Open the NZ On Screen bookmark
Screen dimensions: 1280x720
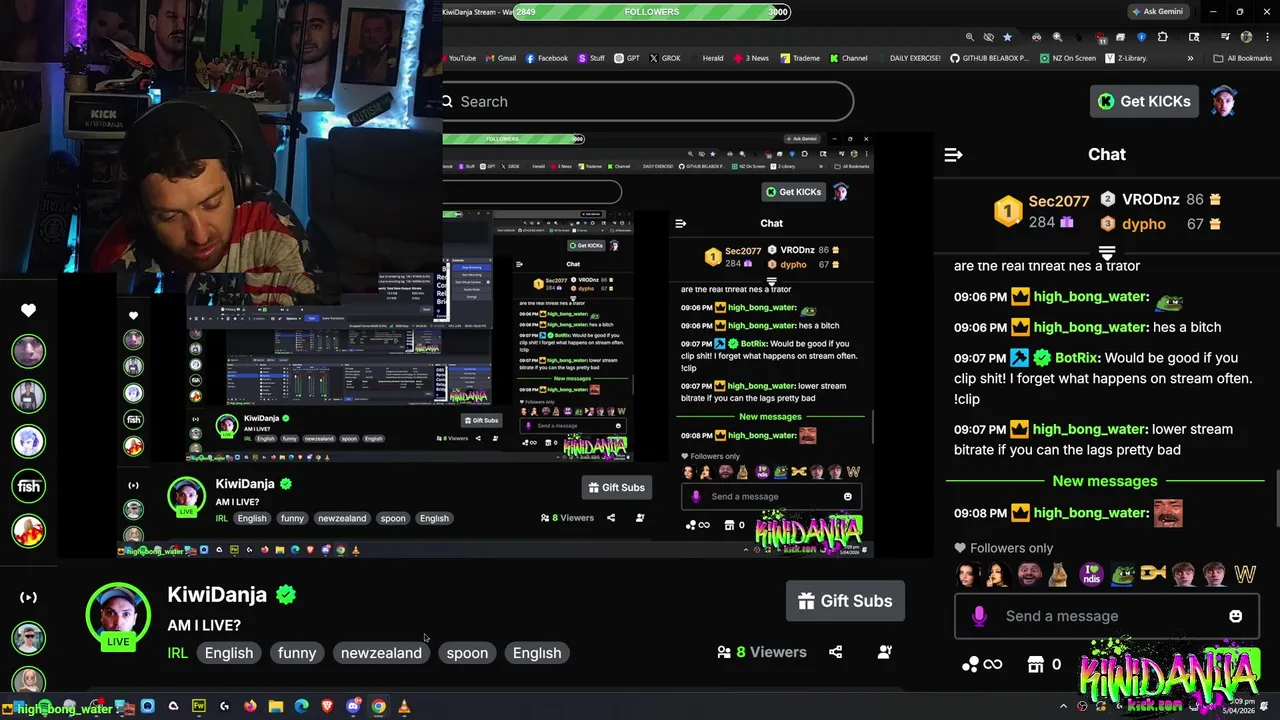pyautogui.click(x=1066, y=58)
